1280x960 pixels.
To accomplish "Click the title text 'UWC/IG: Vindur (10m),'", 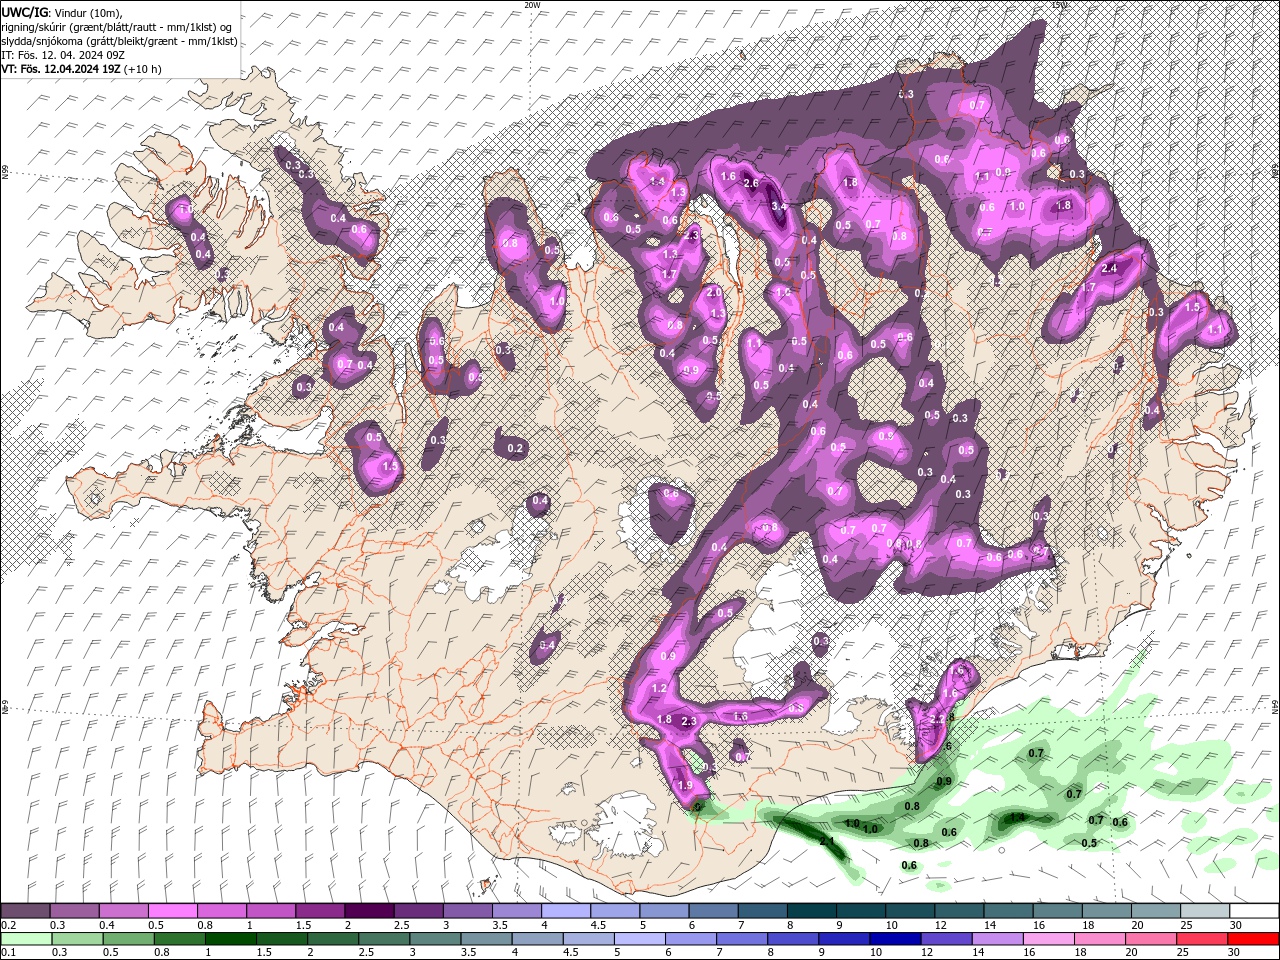I will [x=60, y=12].
